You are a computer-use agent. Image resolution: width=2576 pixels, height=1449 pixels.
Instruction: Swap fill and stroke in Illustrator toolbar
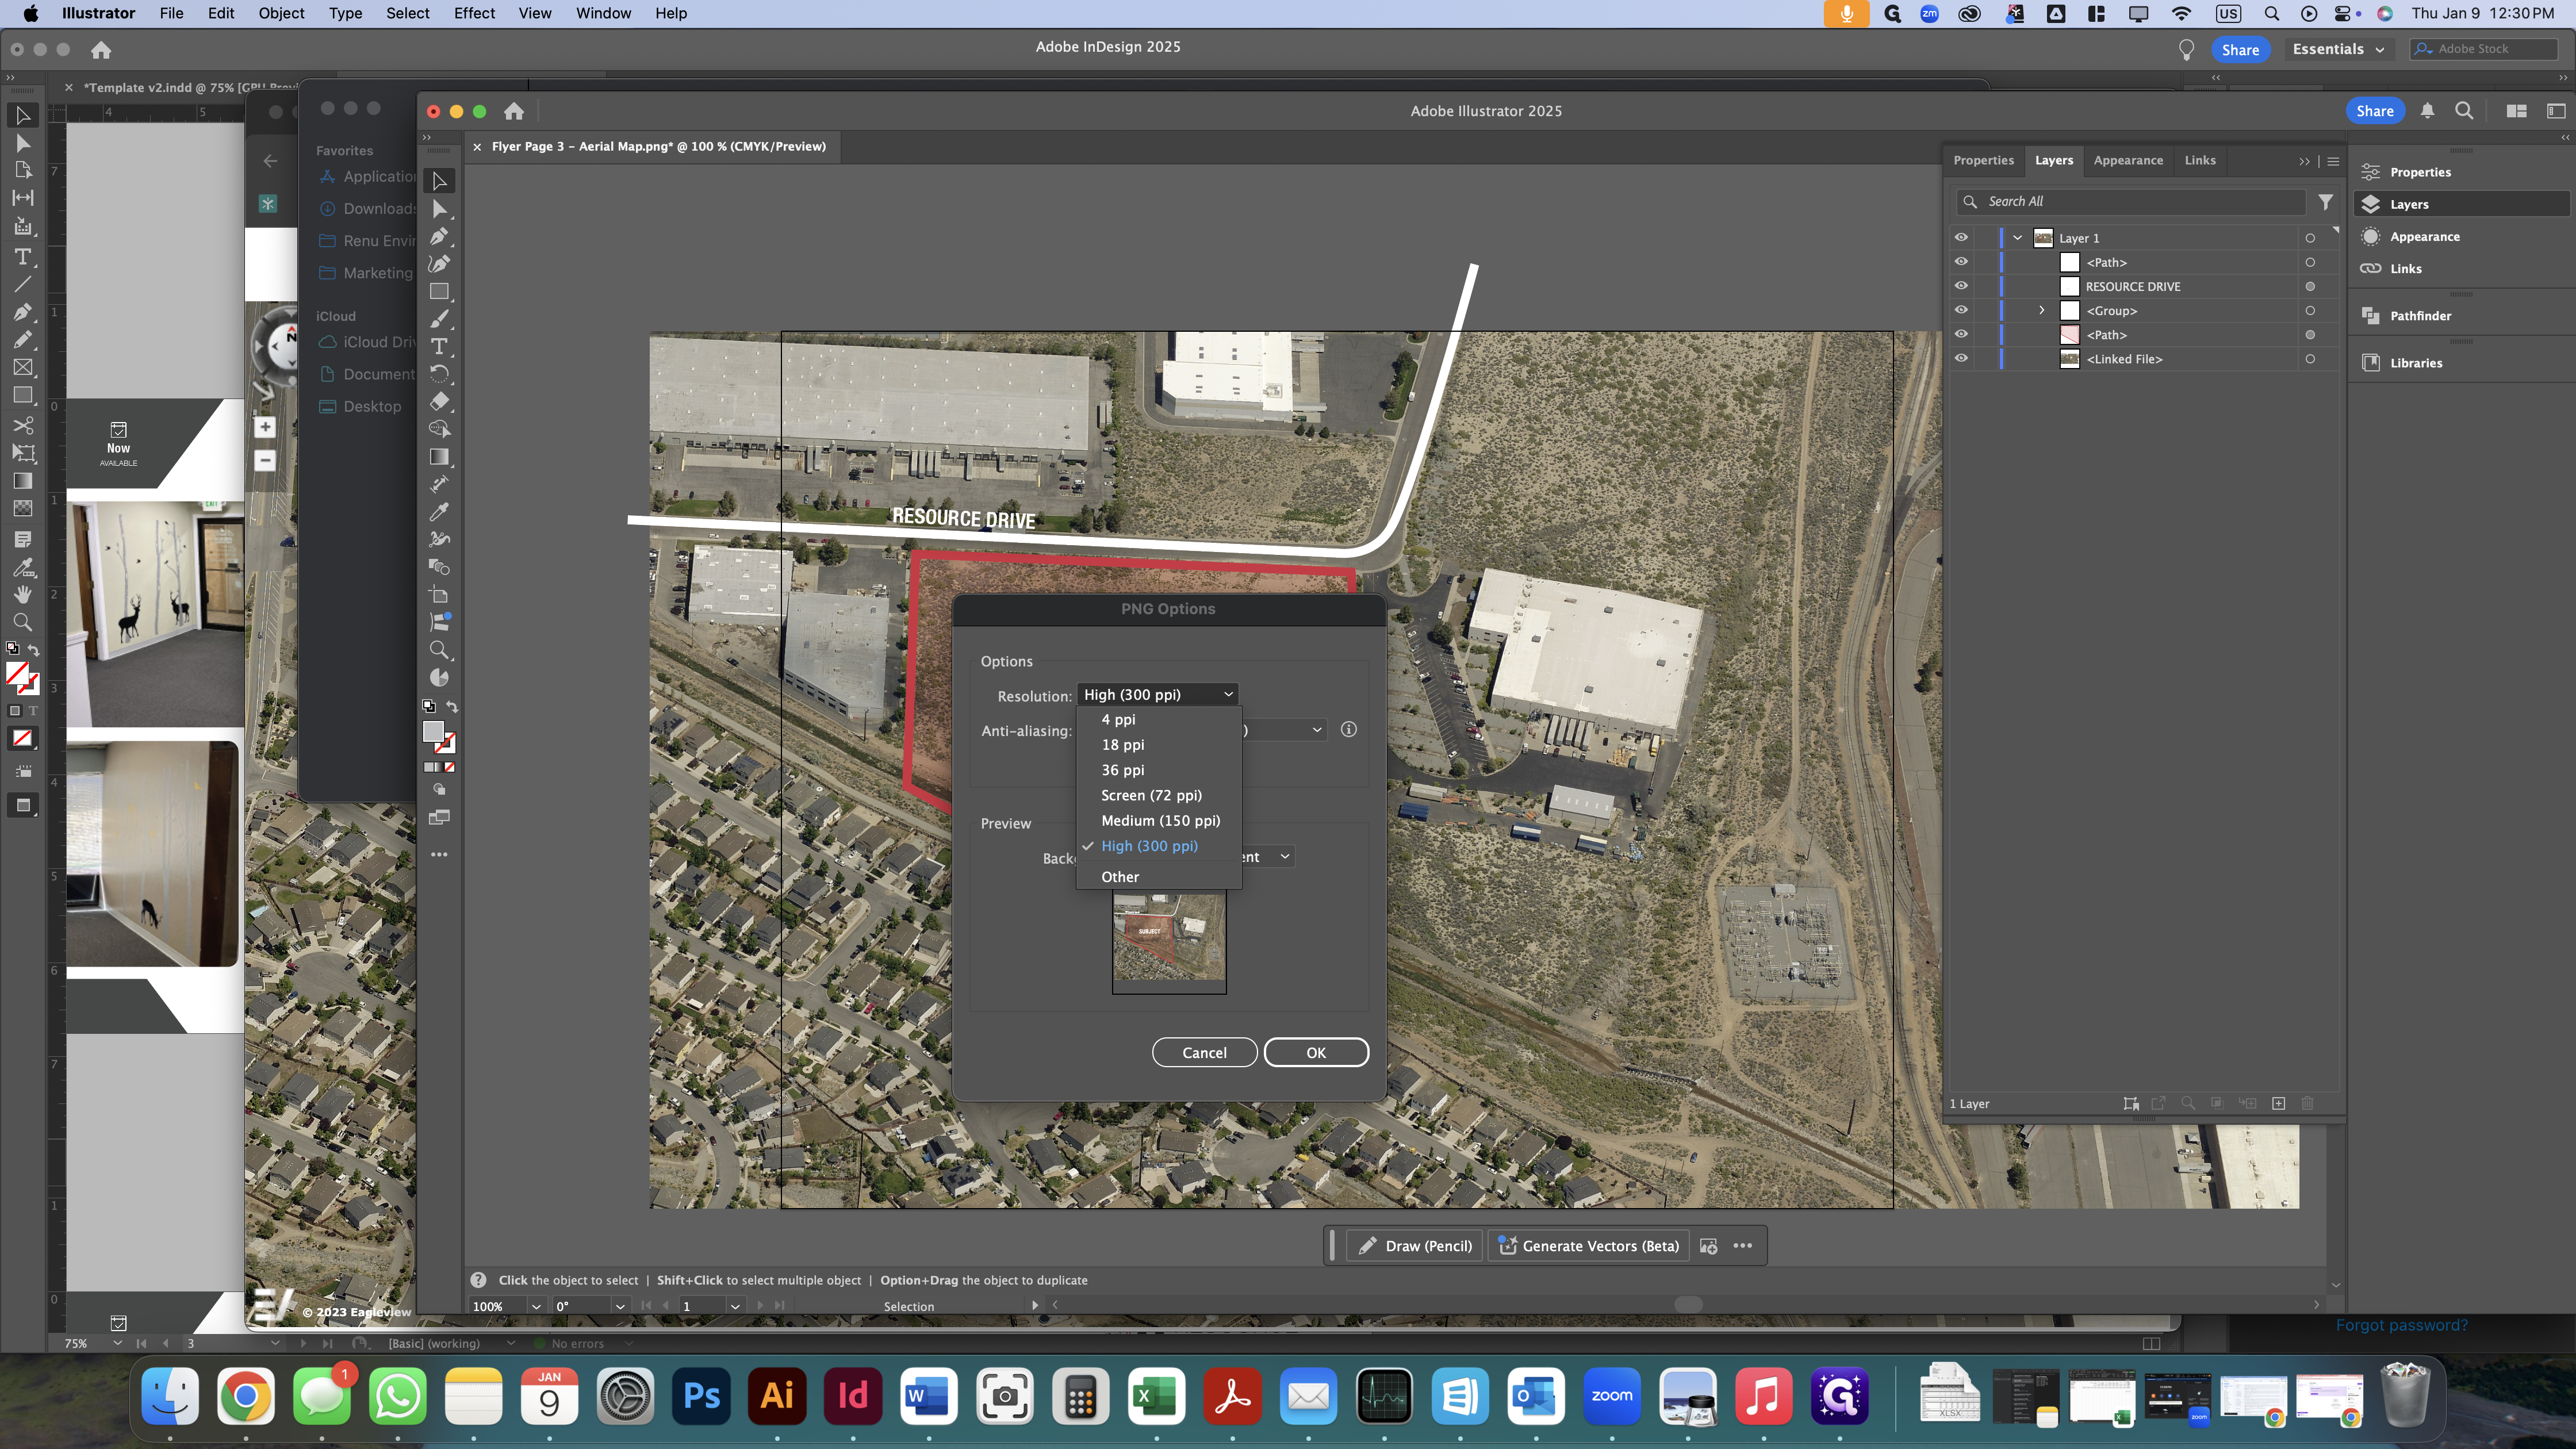click(452, 707)
